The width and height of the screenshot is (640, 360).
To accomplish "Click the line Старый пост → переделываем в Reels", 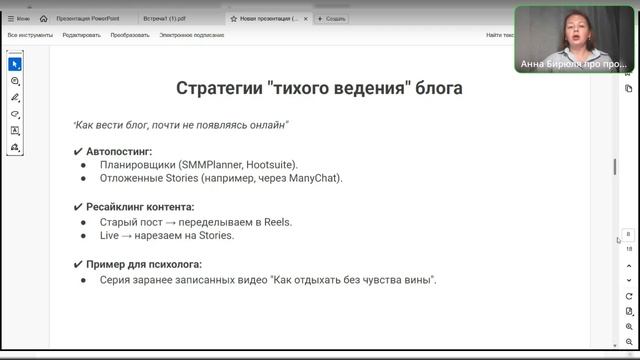I will (x=196, y=222).
